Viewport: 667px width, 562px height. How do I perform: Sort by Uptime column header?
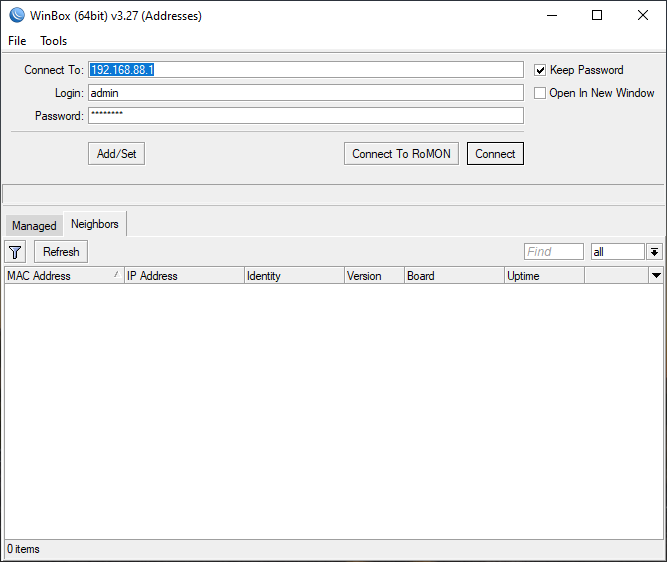tap(544, 276)
